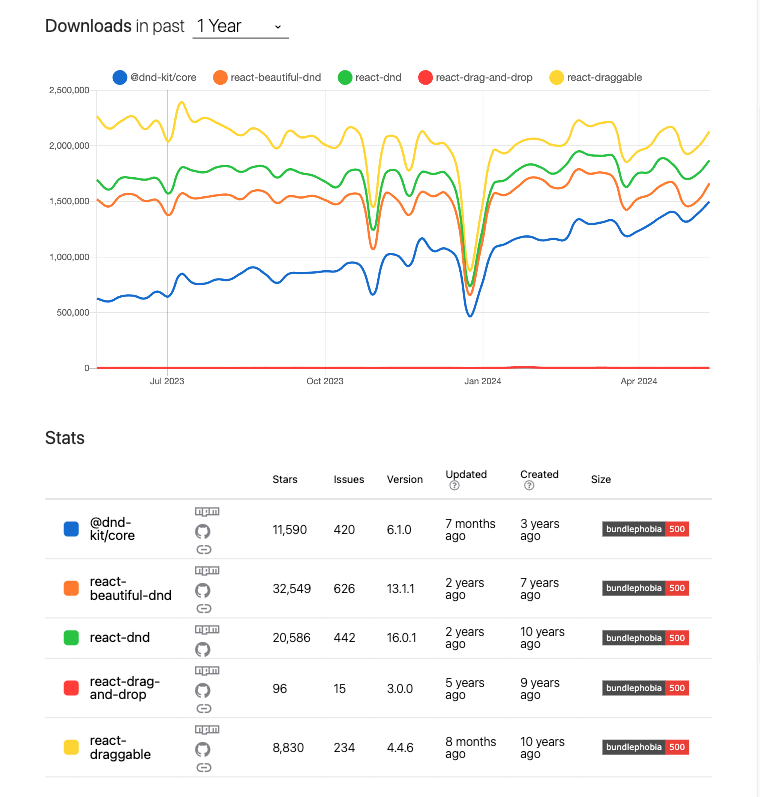Click the red swatch in react-drag-and-drop row
This screenshot has height=797, width=760.
[71, 688]
